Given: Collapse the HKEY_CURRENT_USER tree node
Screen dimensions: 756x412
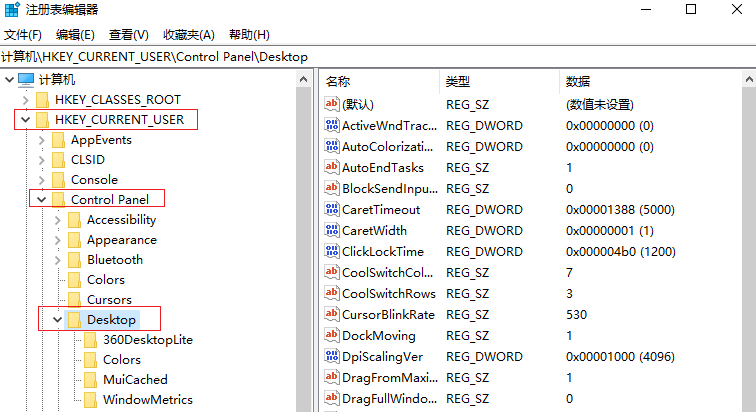Looking at the screenshot, I should coord(25,120).
